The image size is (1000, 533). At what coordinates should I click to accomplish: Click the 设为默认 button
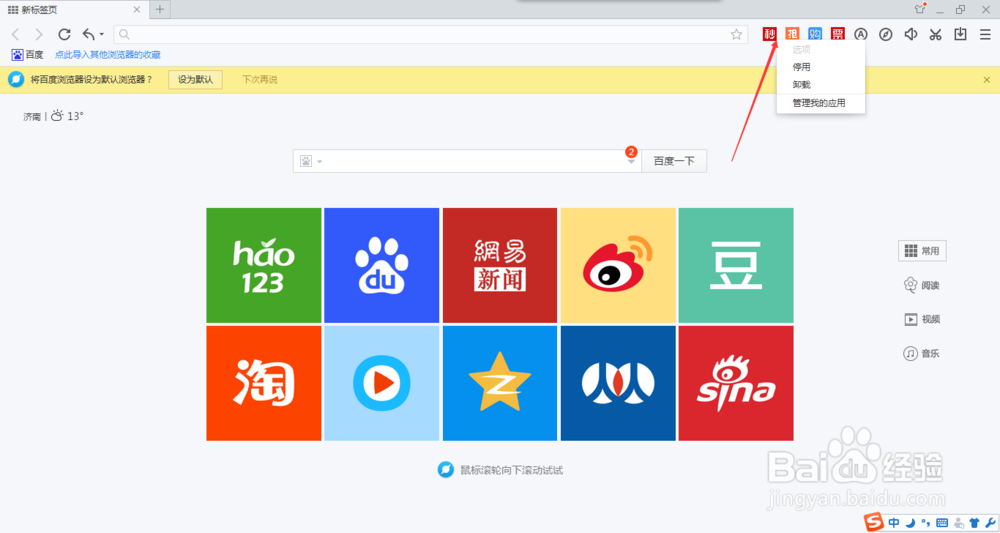click(195, 80)
